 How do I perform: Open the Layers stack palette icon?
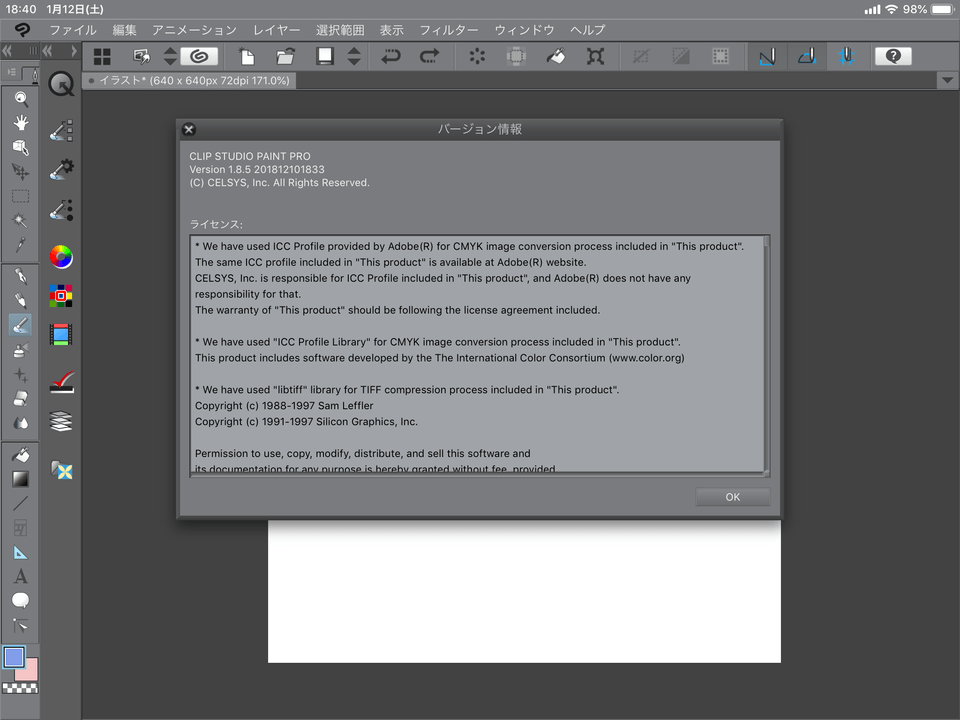click(61, 421)
